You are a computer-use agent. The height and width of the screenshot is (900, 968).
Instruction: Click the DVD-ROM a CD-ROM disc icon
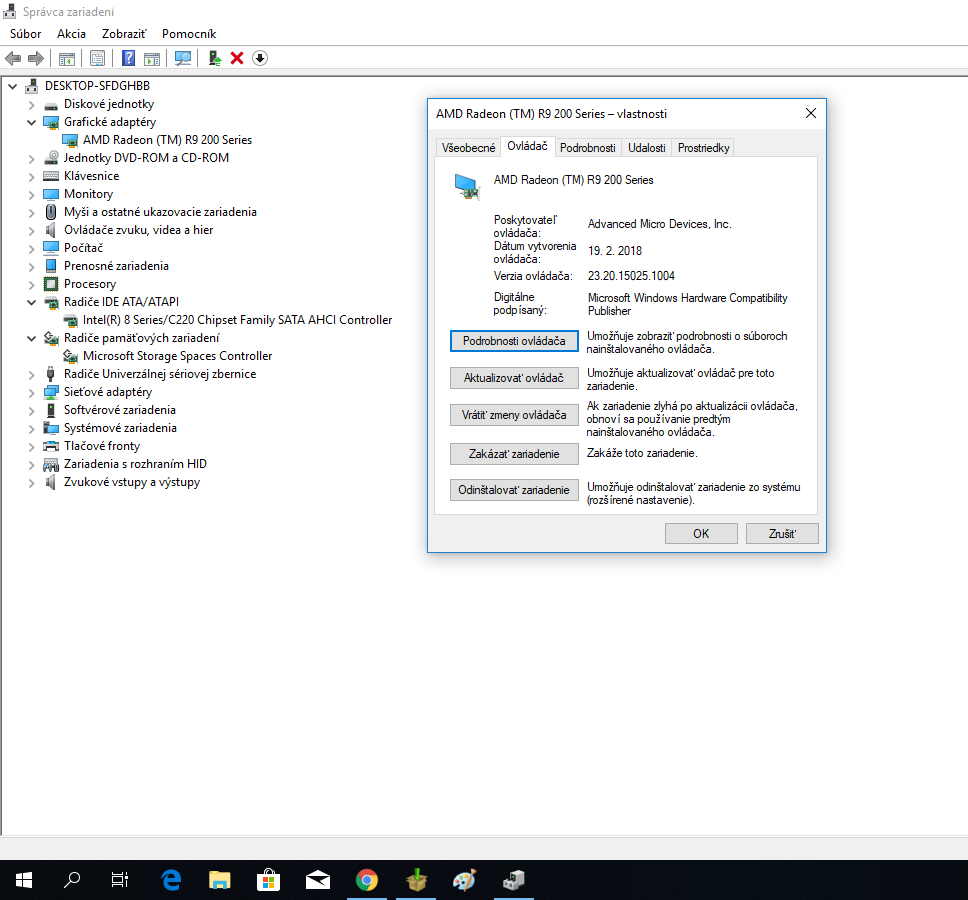[x=51, y=158]
